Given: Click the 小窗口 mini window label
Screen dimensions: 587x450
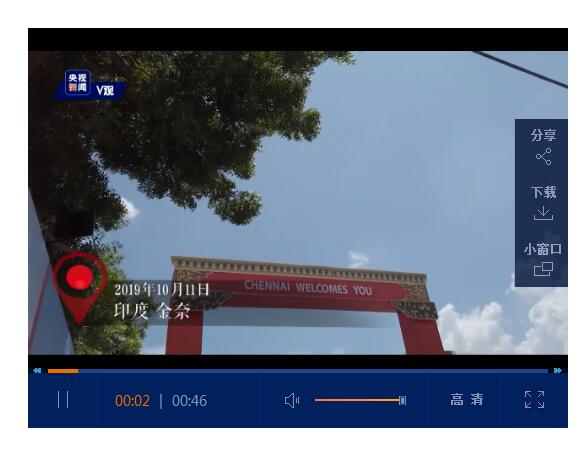Looking at the screenshot, I should coord(543,249).
